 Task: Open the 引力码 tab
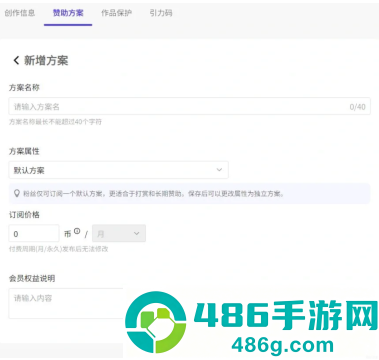[161, 13]
